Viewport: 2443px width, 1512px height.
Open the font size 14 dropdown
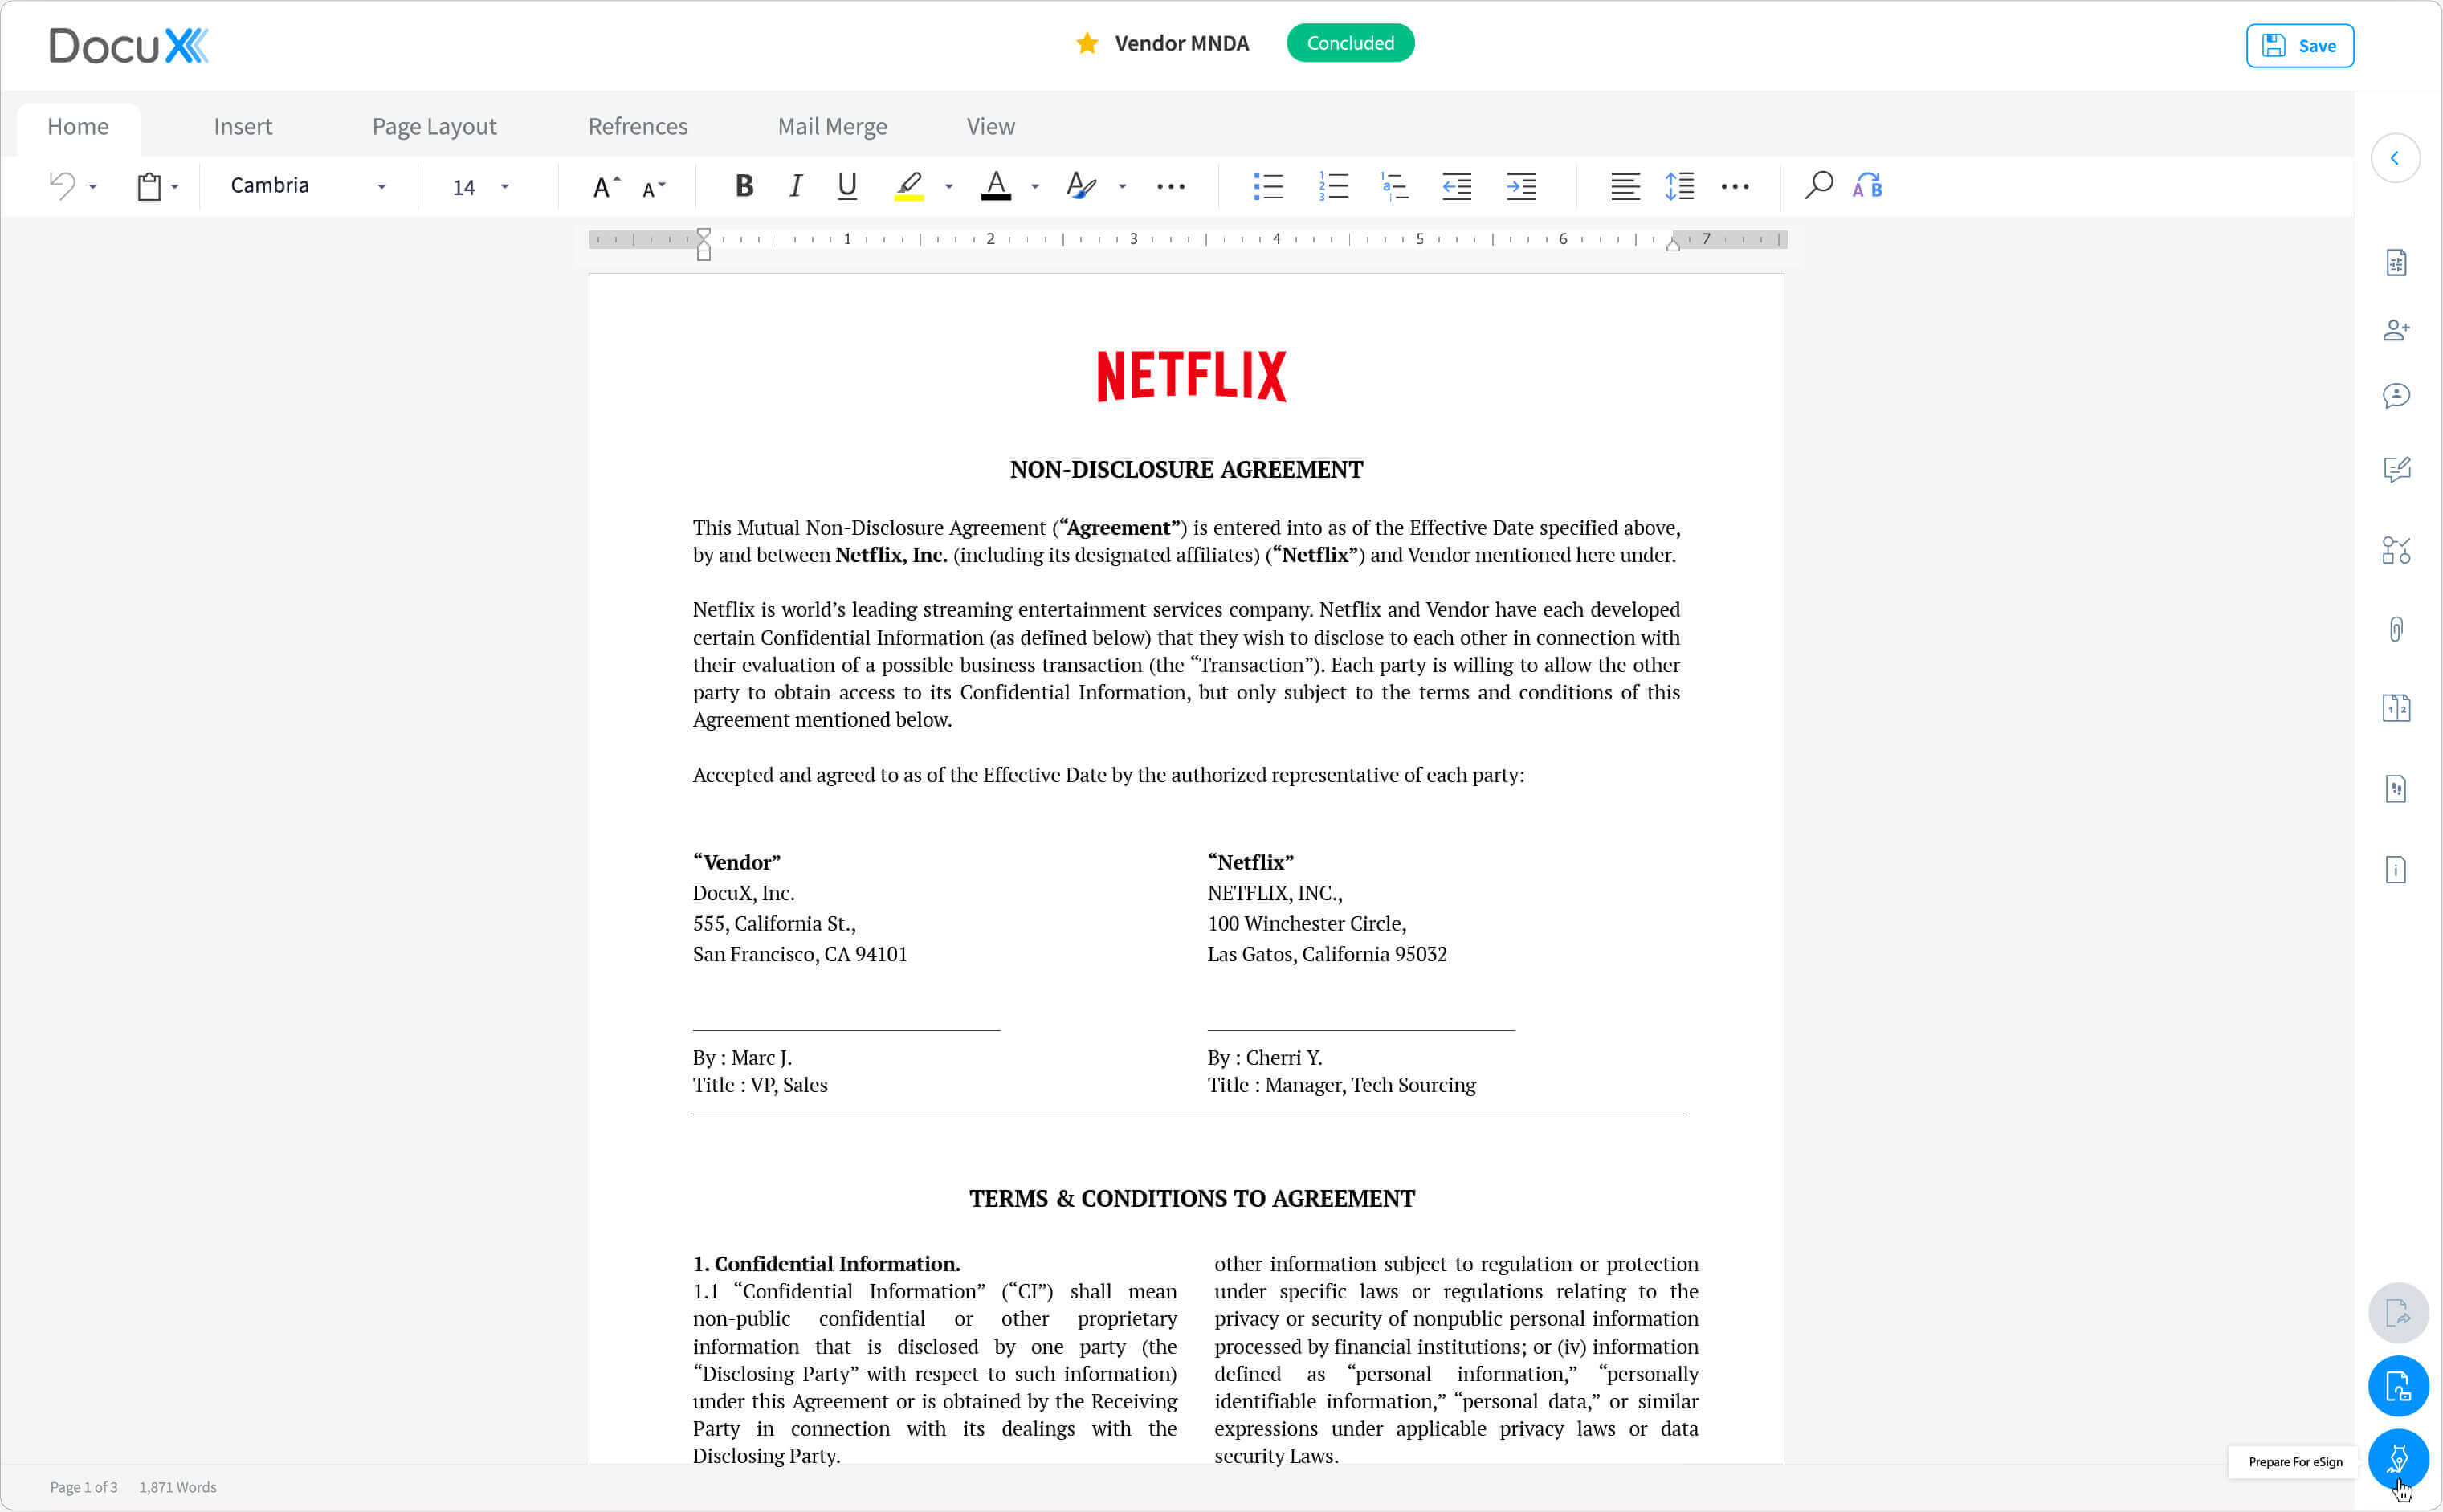[481, 187]
